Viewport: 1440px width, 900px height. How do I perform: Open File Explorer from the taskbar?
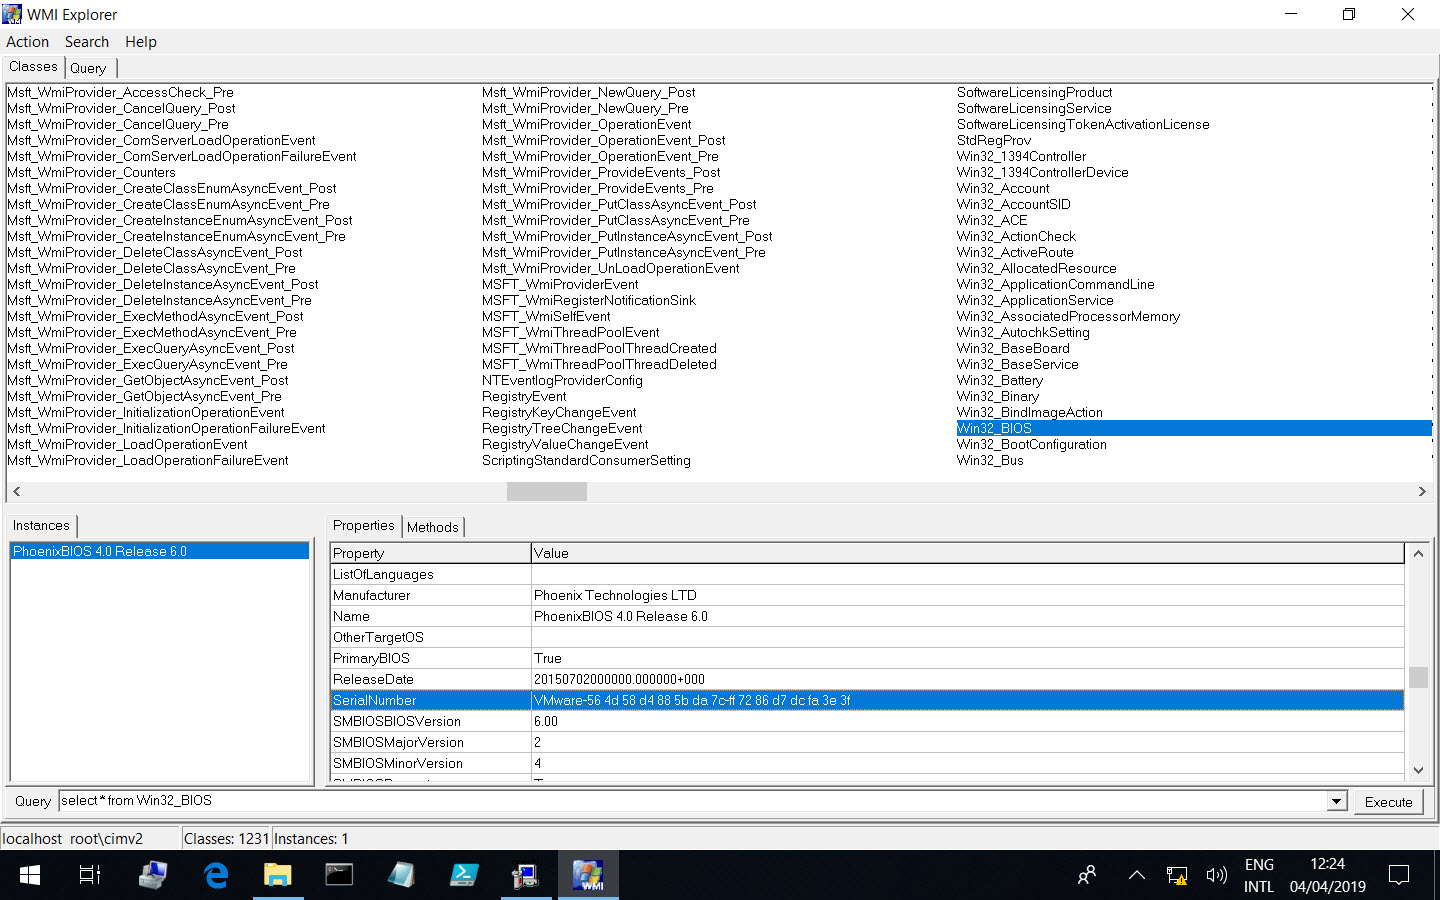[278, 875]
